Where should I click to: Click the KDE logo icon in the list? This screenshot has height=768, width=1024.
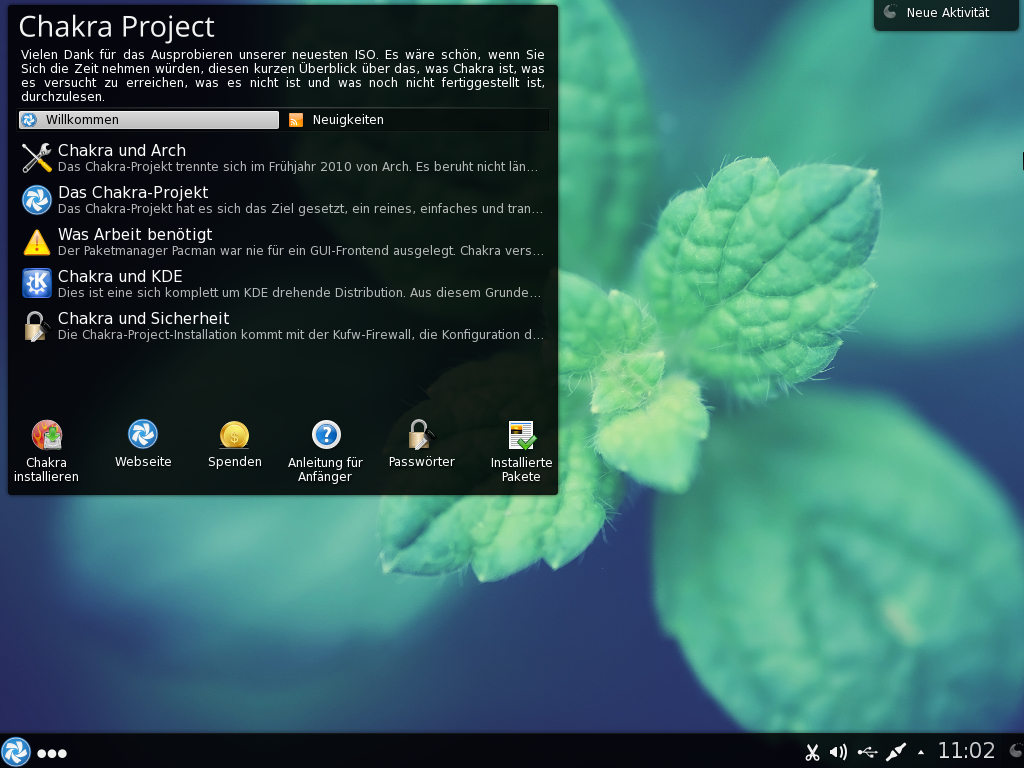pos(37,283)
